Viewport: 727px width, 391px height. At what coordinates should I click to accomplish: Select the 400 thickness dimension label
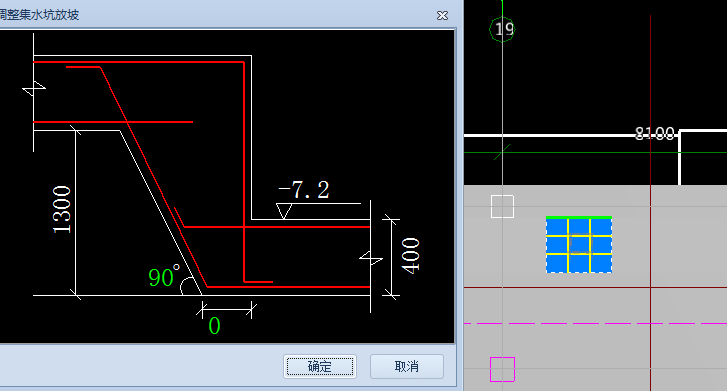tap(410, 255)
